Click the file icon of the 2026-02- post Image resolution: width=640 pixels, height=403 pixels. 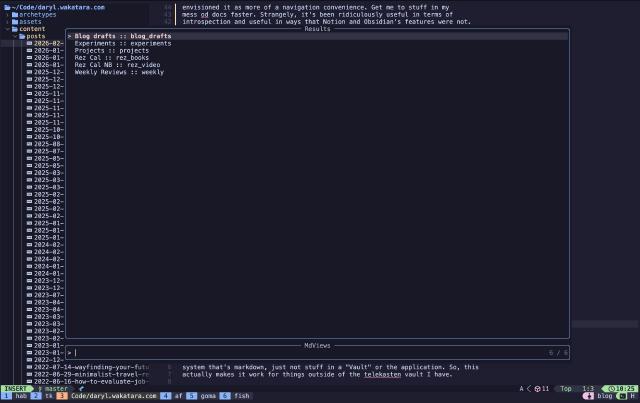29,43
